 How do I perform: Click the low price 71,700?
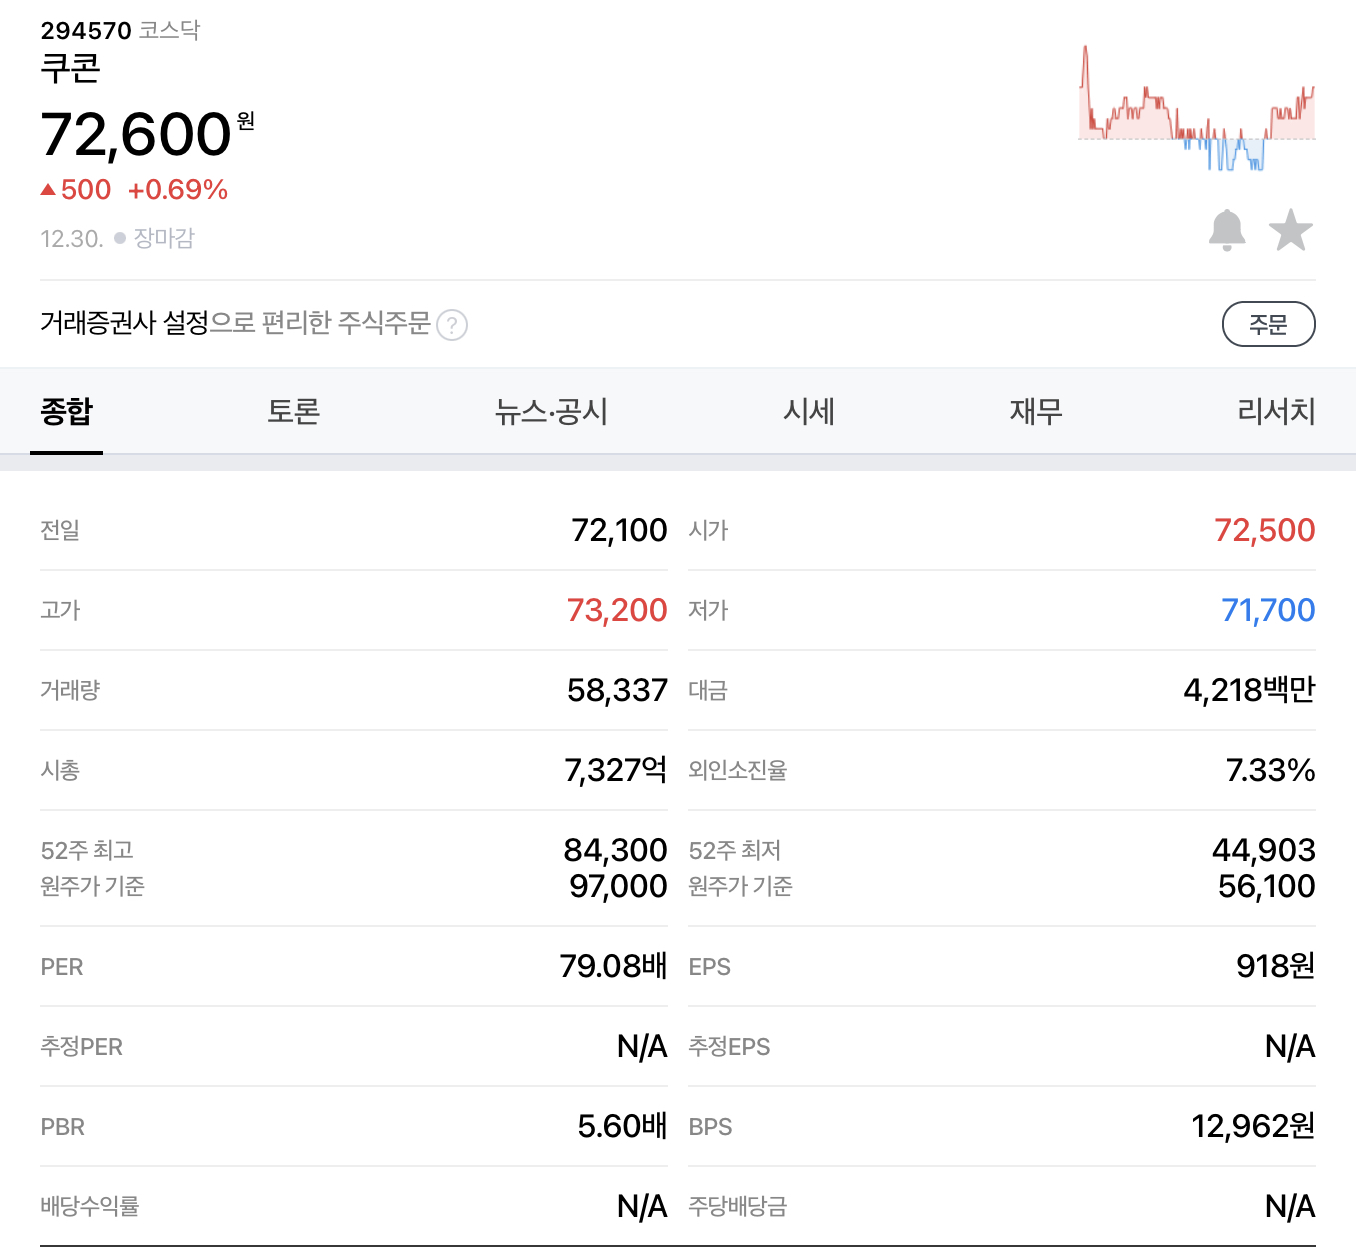pos(1268,610)
